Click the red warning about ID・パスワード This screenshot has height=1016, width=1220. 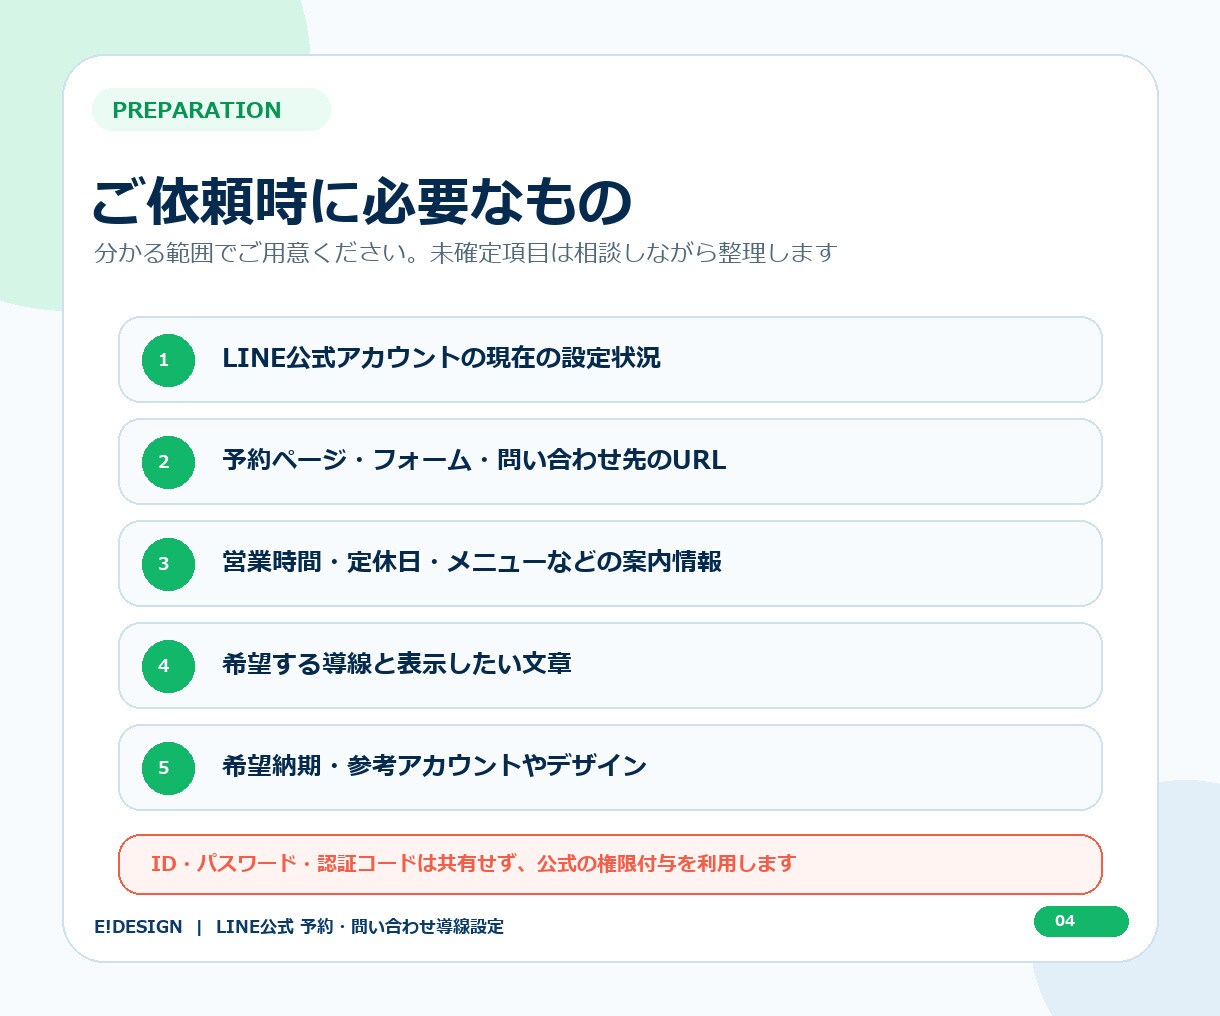tap(610, 864)
